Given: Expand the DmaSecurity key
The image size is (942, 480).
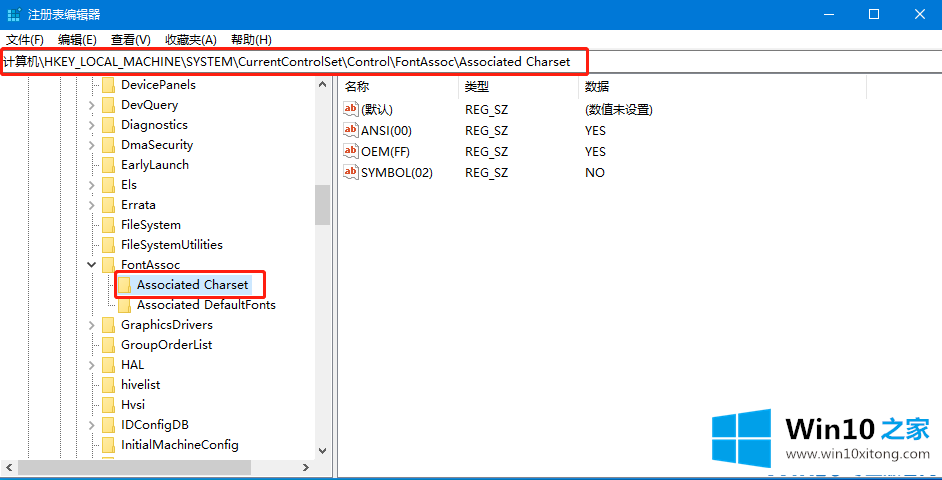Looking at the screenshot, I should pos(91,145).
